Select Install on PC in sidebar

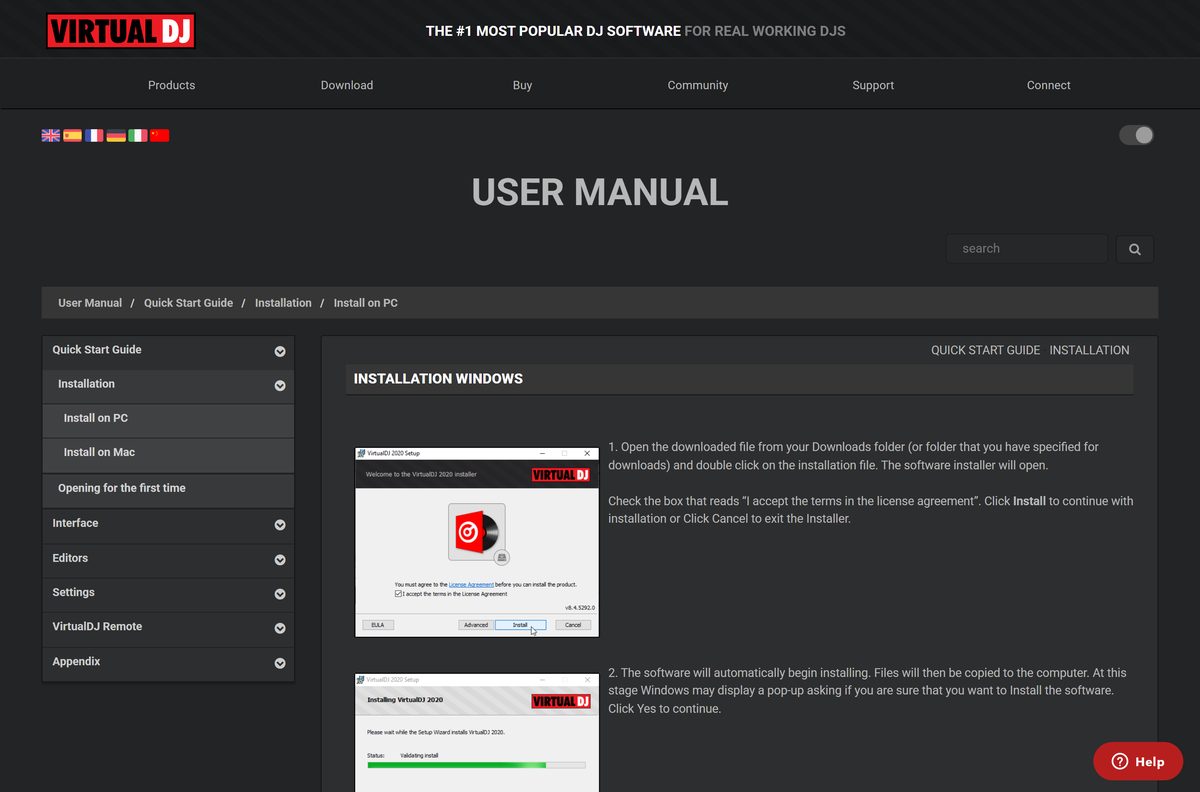coord(168,419)
